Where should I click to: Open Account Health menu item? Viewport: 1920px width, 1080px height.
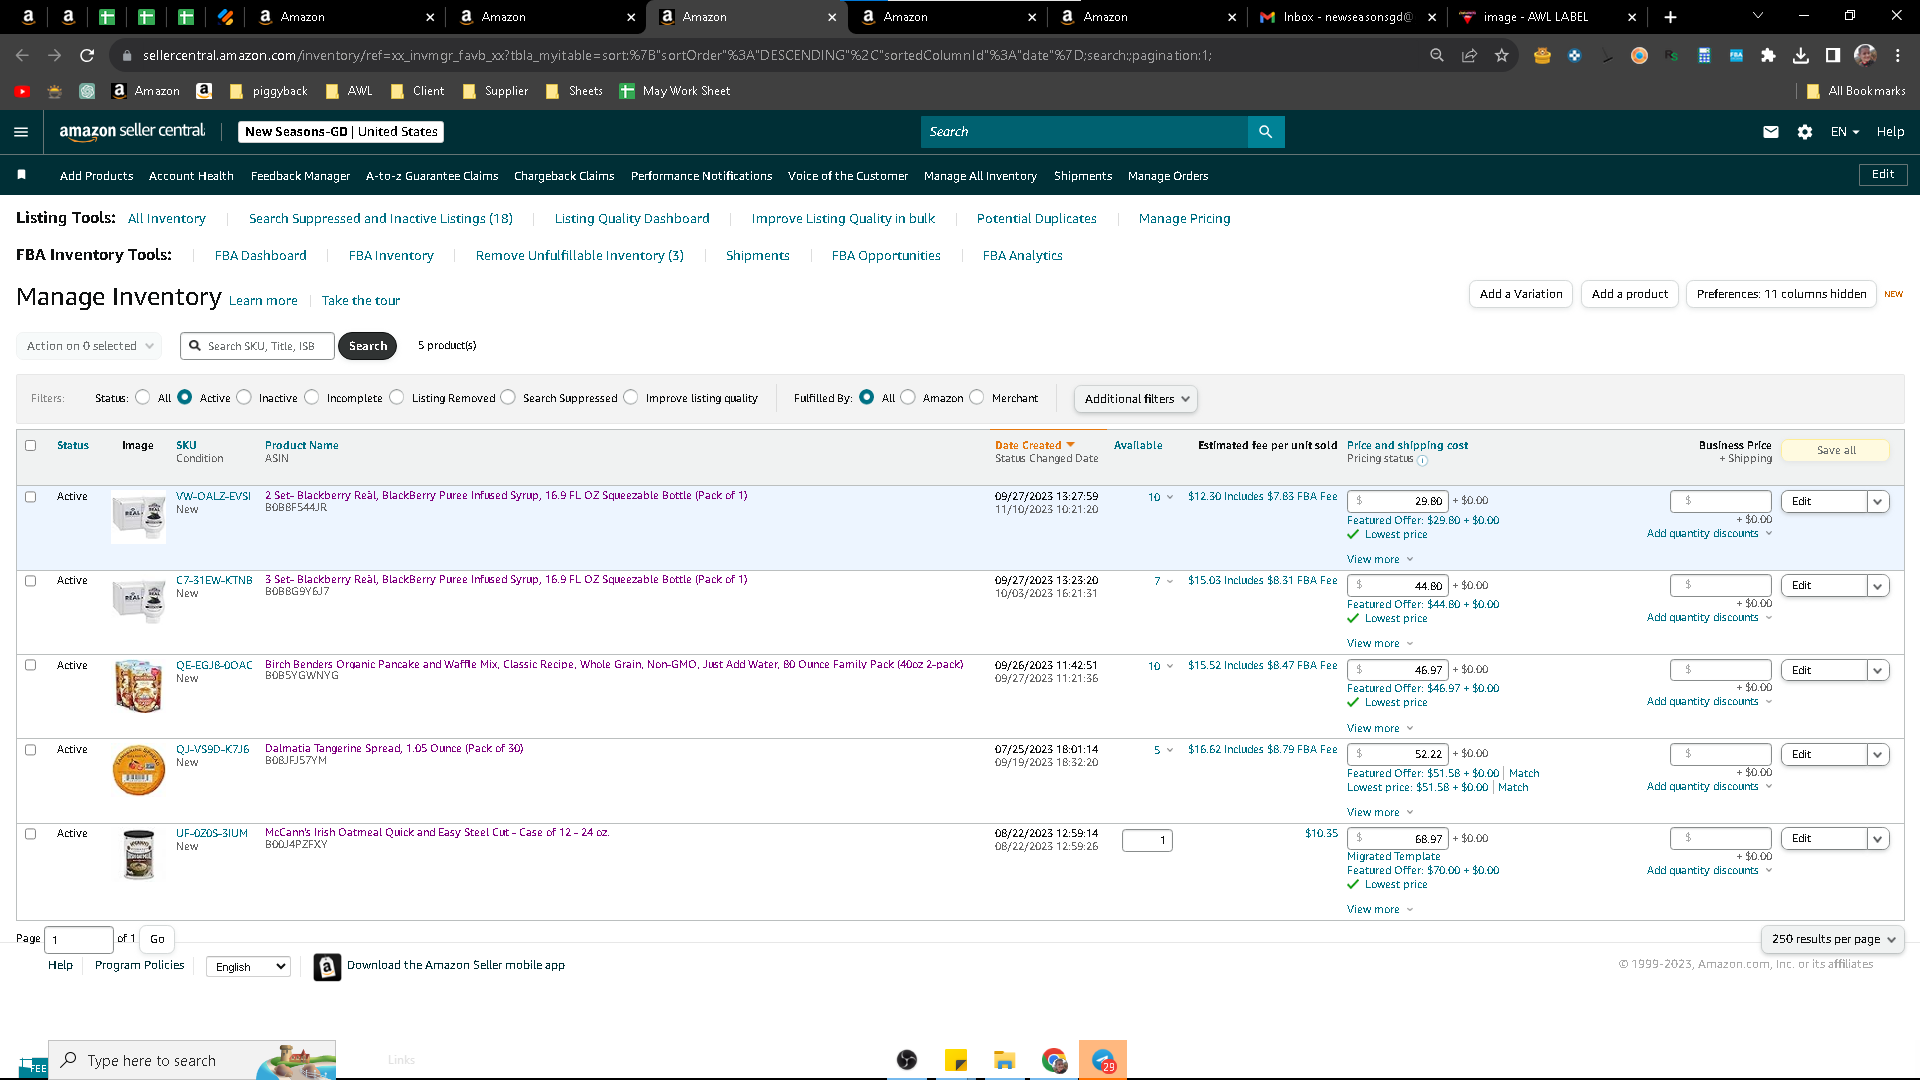pyautogui.click(x=191, y=176)
